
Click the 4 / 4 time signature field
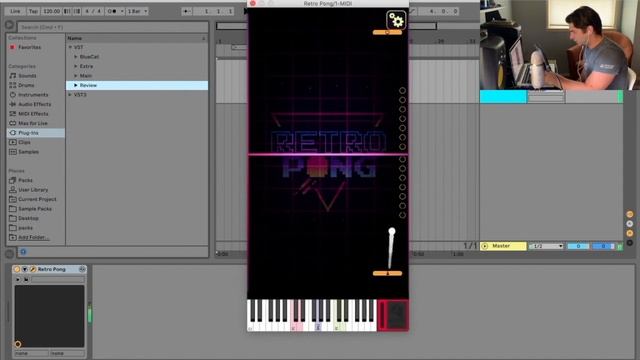(93, 11)
